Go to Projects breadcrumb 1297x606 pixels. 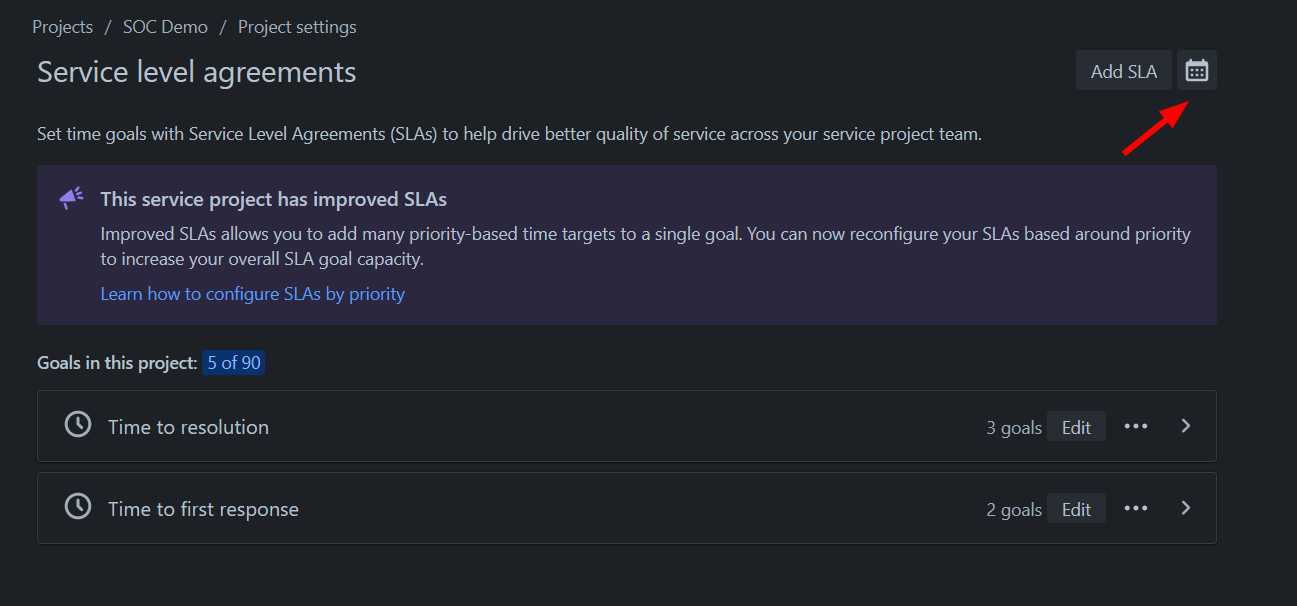[62, 27]
